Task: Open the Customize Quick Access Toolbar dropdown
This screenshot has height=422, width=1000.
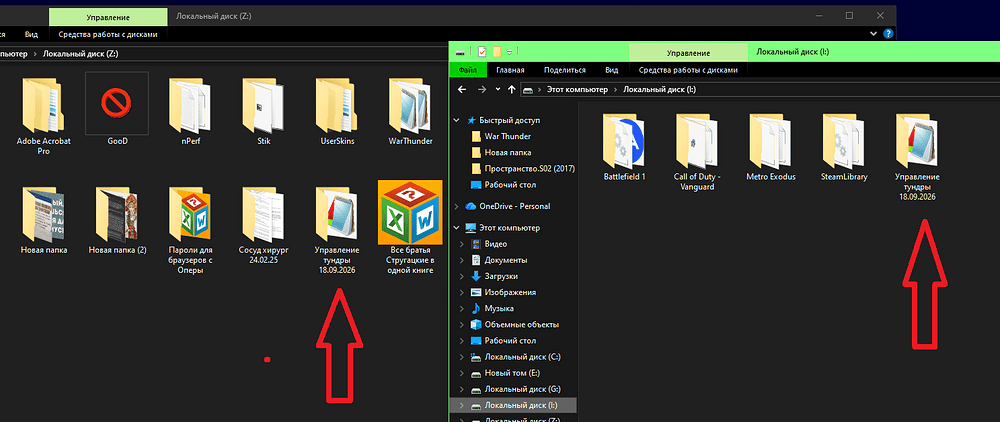Action: (x=510, y=52)
